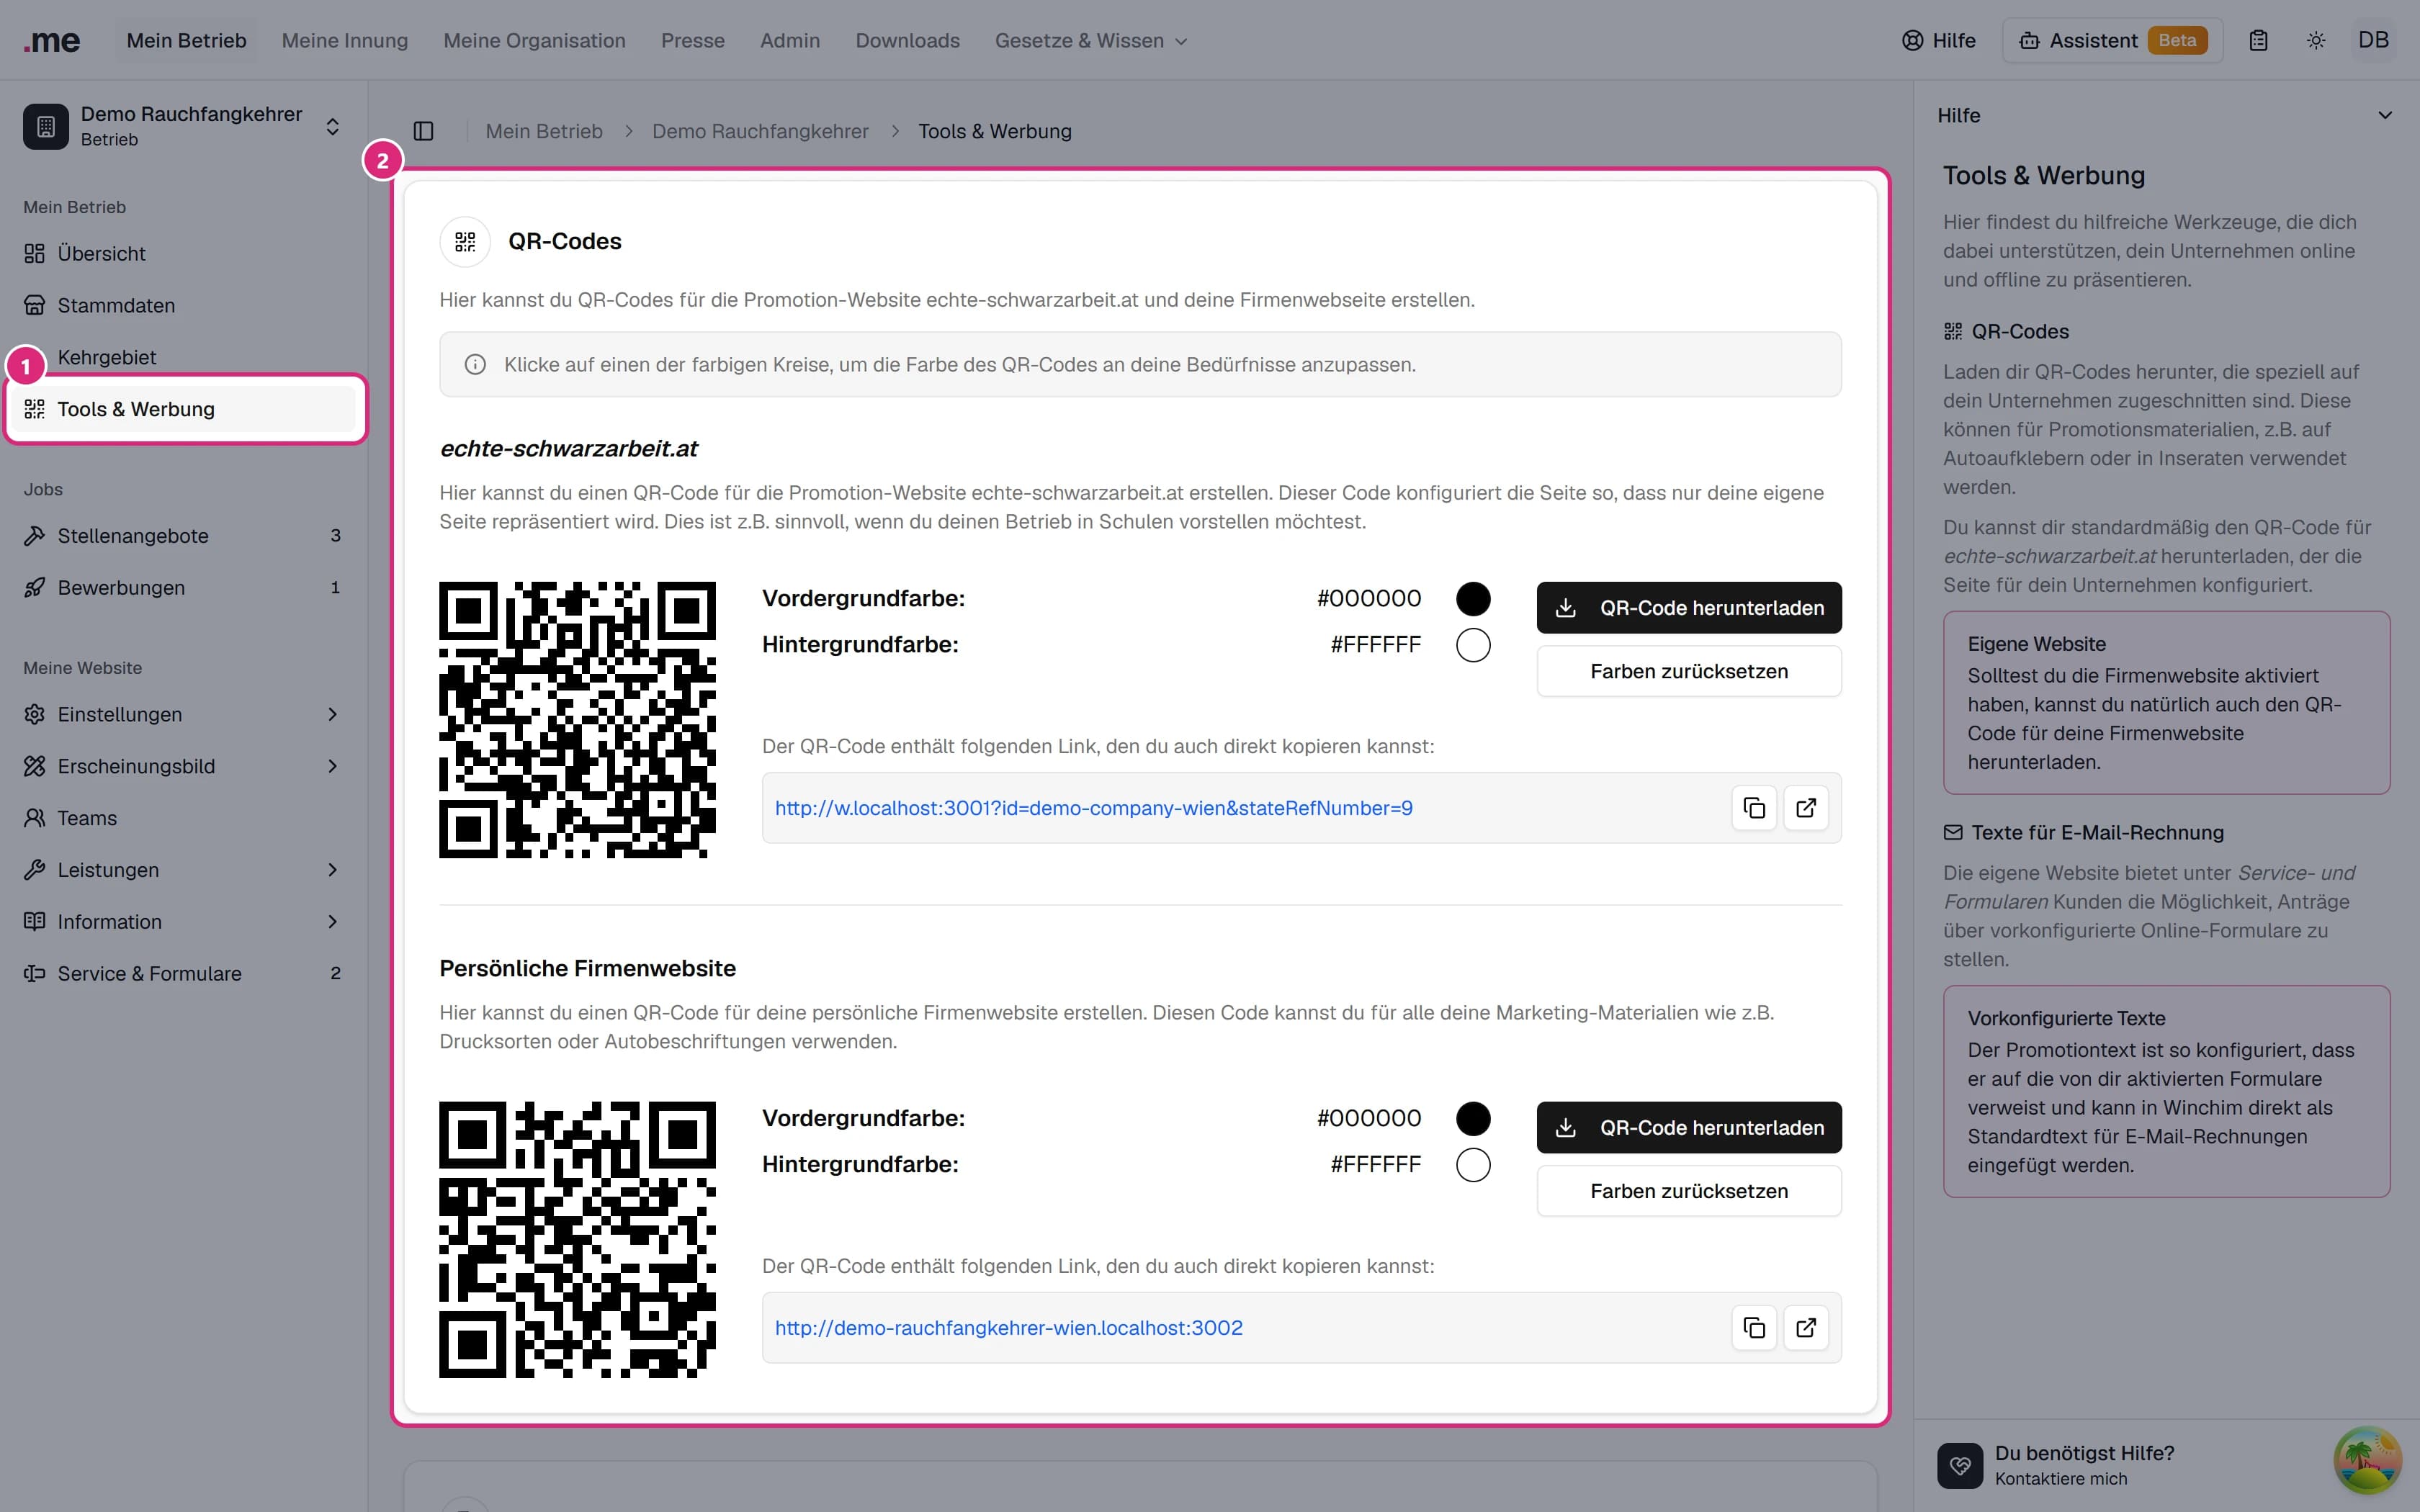Click the .me logo
The height and width of the screenshot is (1512, 2420).
(51, 41)
